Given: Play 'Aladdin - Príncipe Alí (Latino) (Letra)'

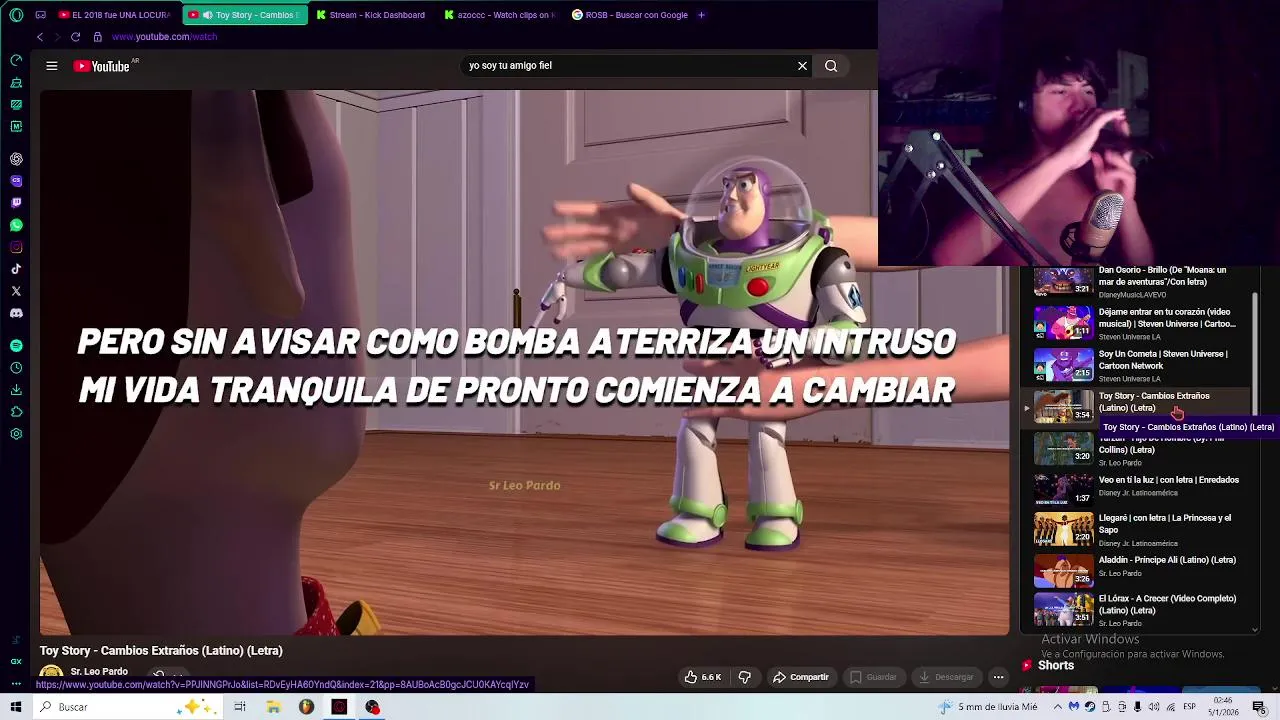Looking at the screenshot, I should (1167, 560).
